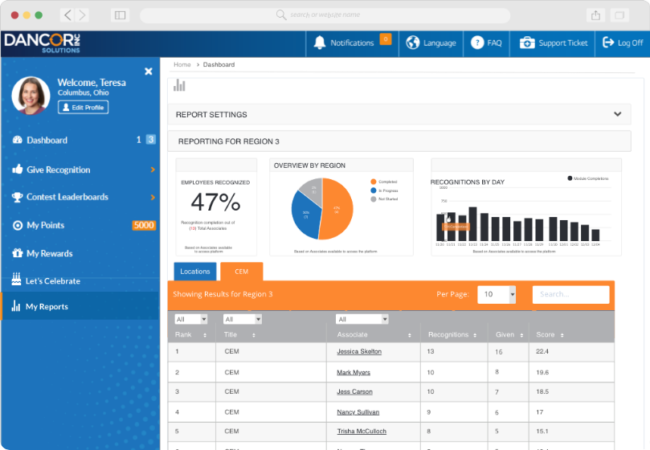
Task: Expand Contest Leaderboards submenu arrow
Action: click(153, 198)
